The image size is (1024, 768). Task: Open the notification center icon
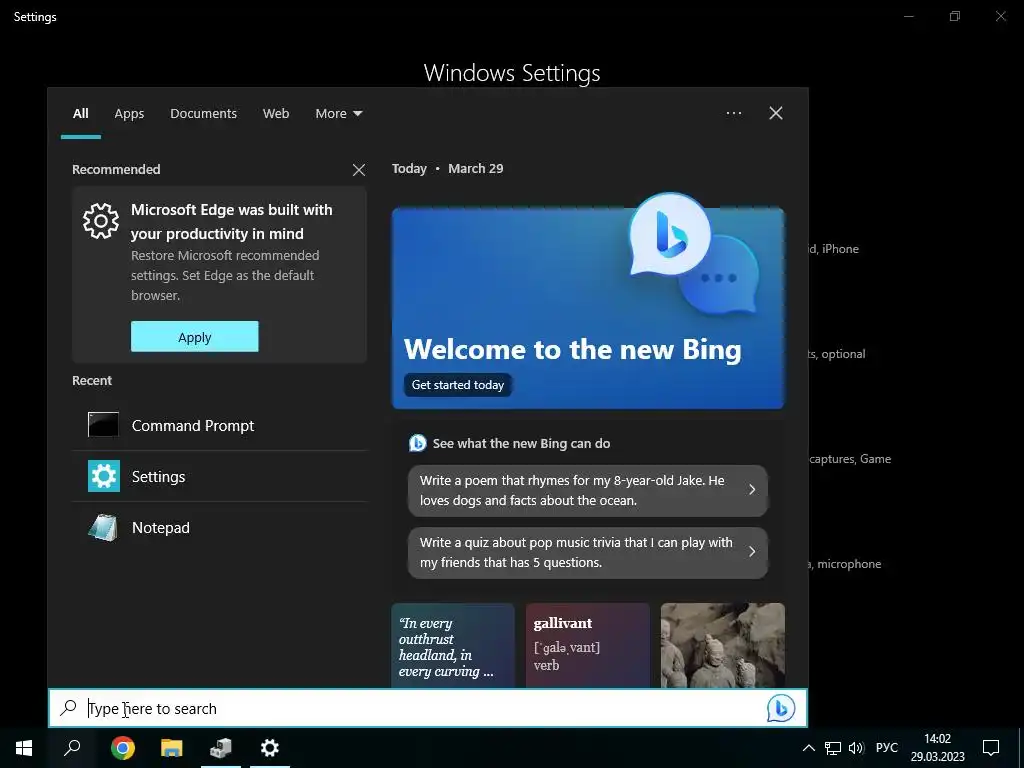click(x=991, y=748)
